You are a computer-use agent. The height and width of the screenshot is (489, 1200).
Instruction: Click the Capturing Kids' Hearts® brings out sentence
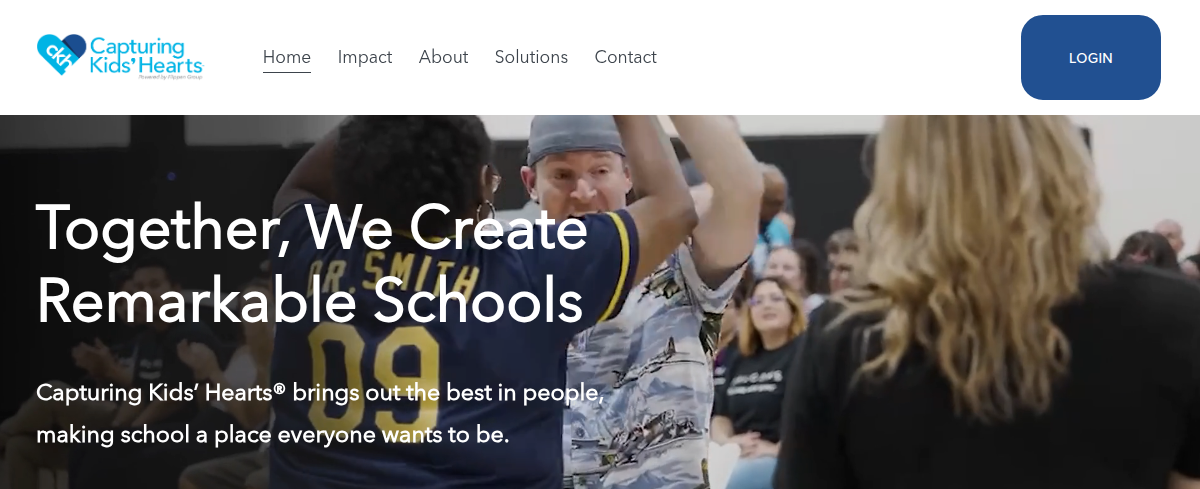[320, 392]
